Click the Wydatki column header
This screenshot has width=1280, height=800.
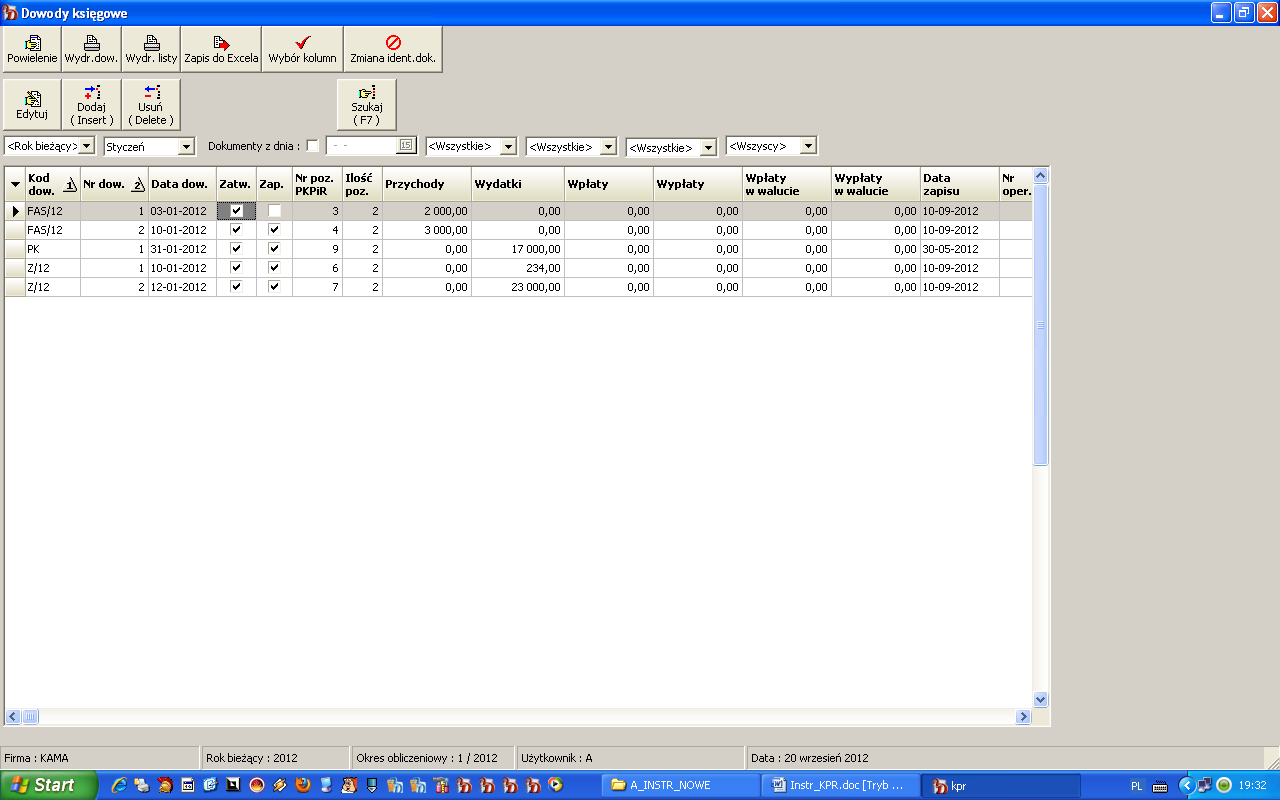pyautogui.click(x=518, y=184)
